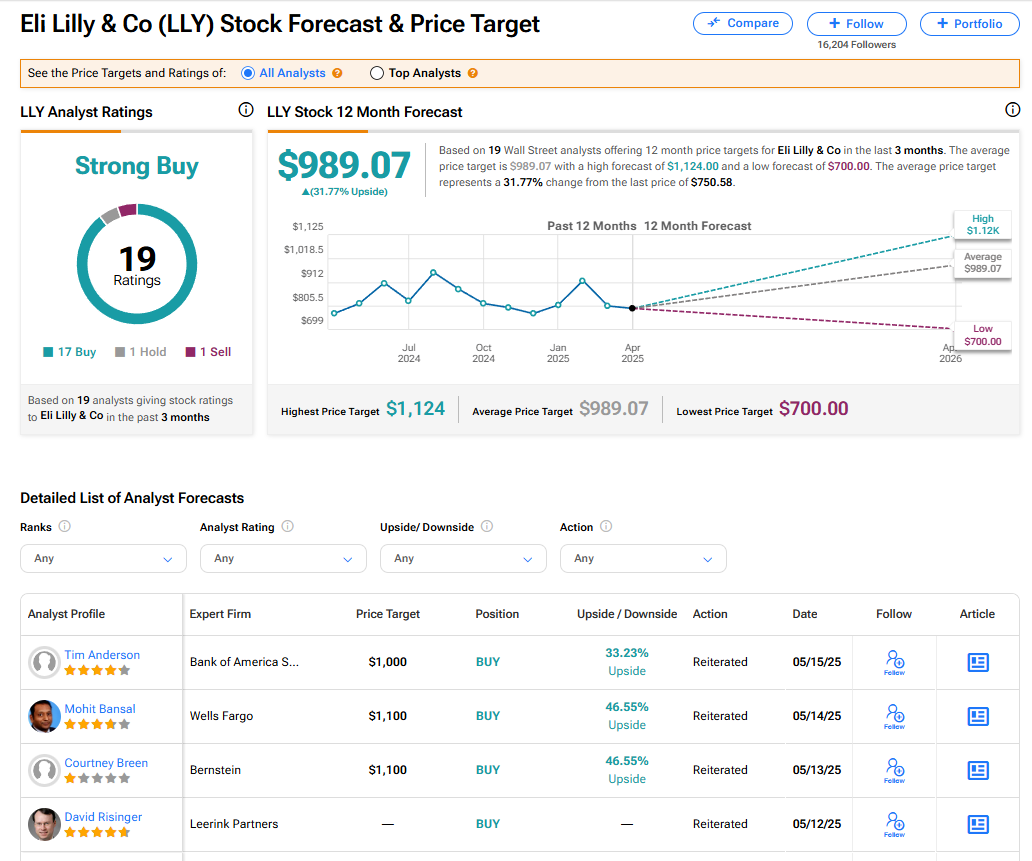Screen dimensions: 1032x861
Task: Click Mohit Bansal's profile photo
Action: (x=44, y=716)
